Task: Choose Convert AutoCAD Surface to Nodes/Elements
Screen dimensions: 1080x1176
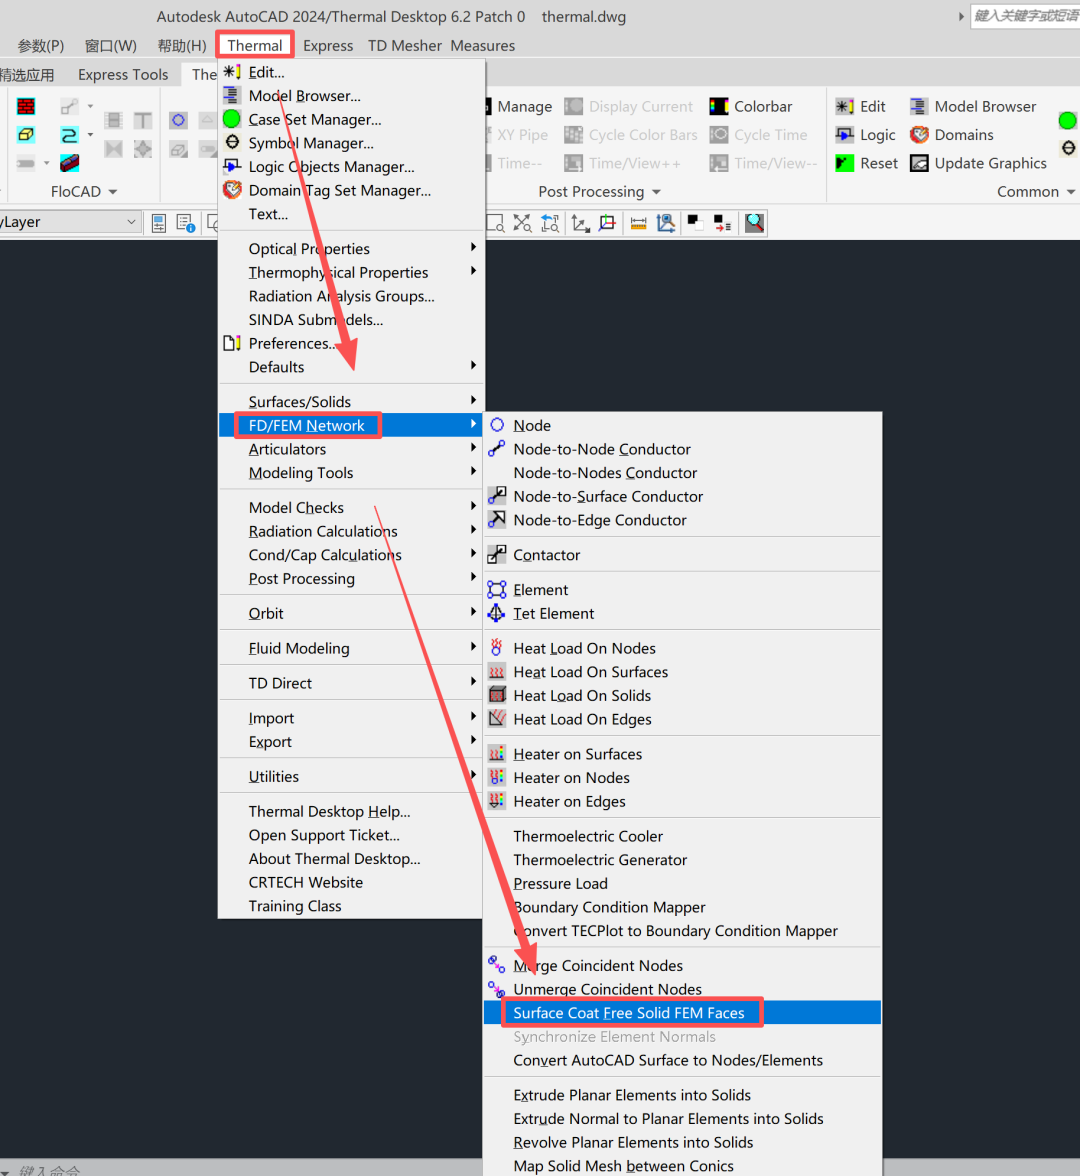Action: tap(668, 1060)
